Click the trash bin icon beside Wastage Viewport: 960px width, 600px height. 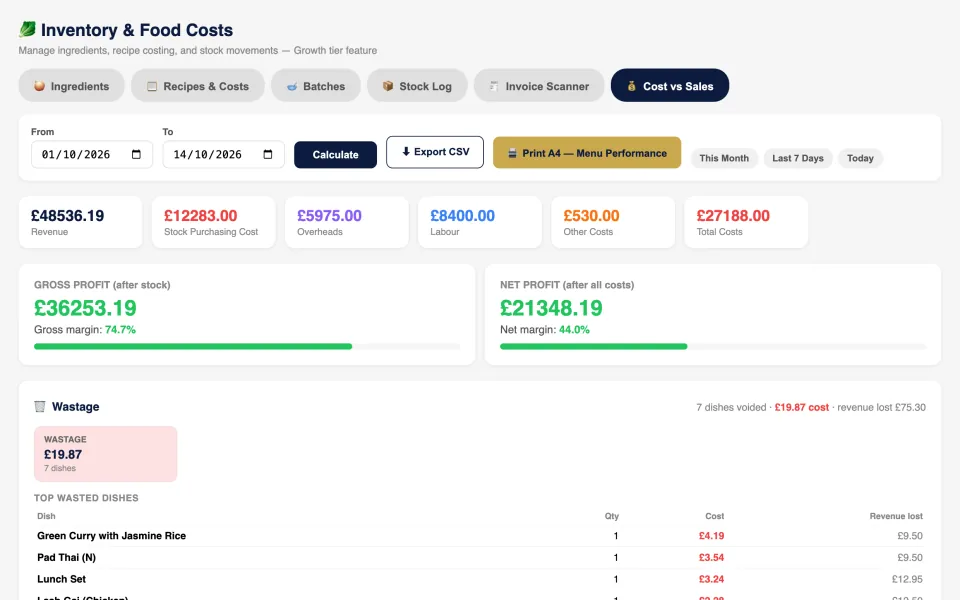pyautogui.click(x=40, y=407)
